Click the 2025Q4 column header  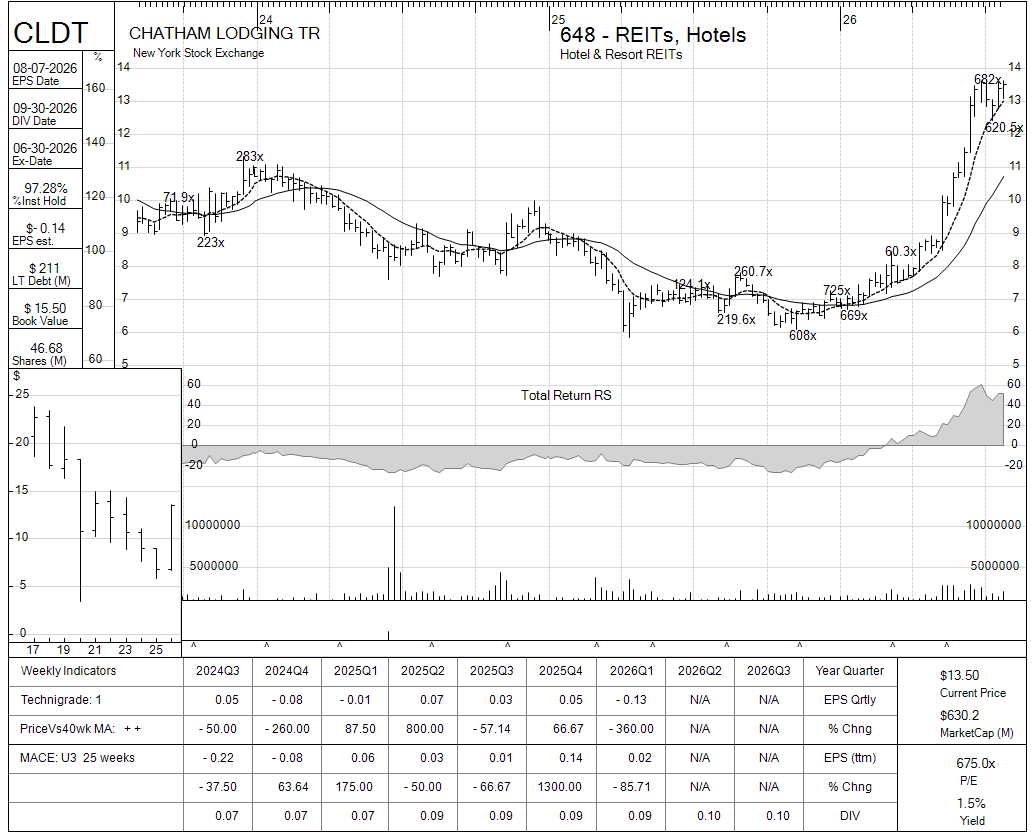[561, 671]
